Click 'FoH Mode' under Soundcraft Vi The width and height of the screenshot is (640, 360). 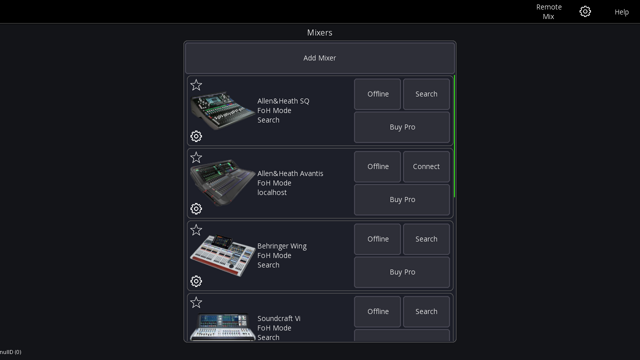pos(274,328)
